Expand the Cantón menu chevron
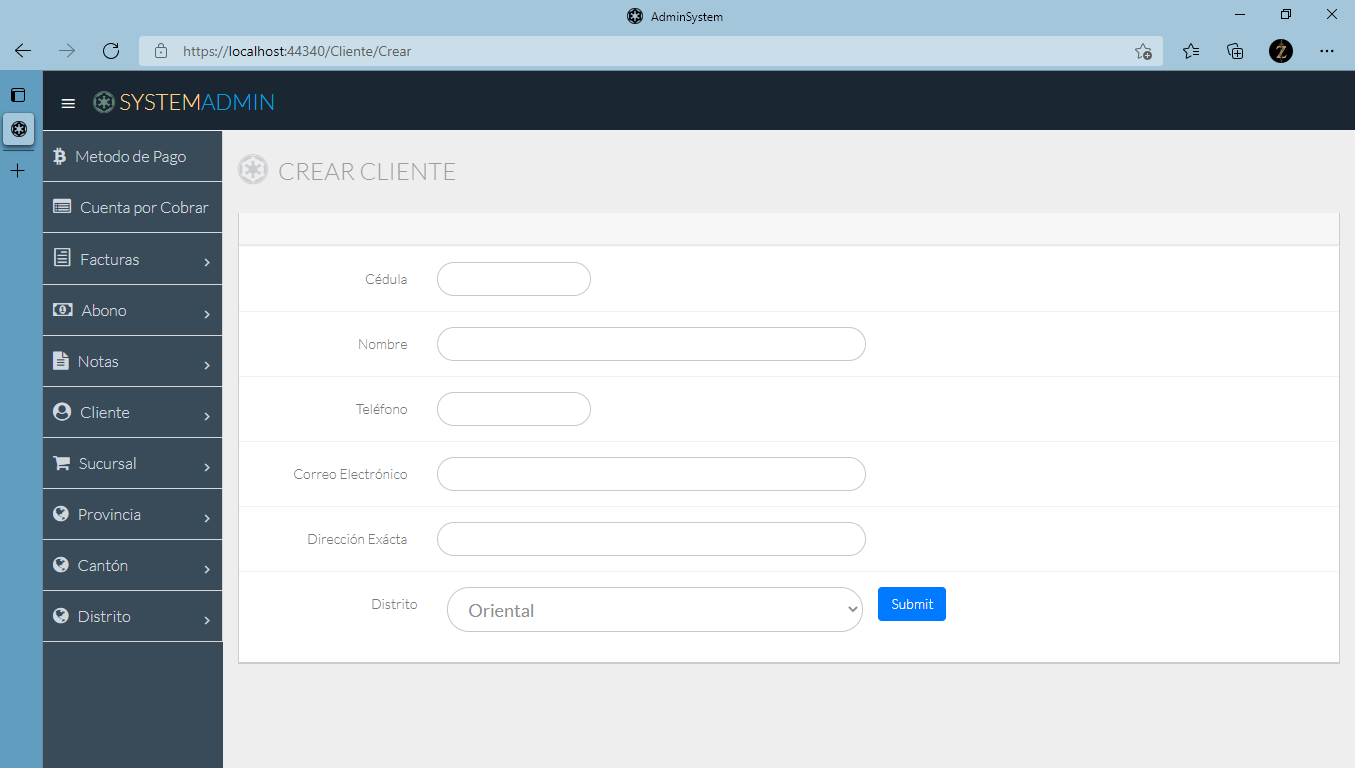Screen dimensions: 1355x768 point(207,569)
